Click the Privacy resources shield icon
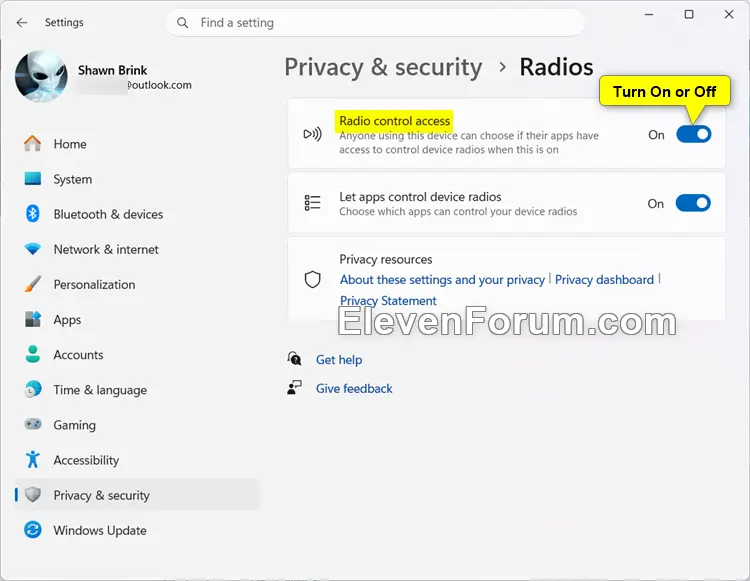 [313, 279]
